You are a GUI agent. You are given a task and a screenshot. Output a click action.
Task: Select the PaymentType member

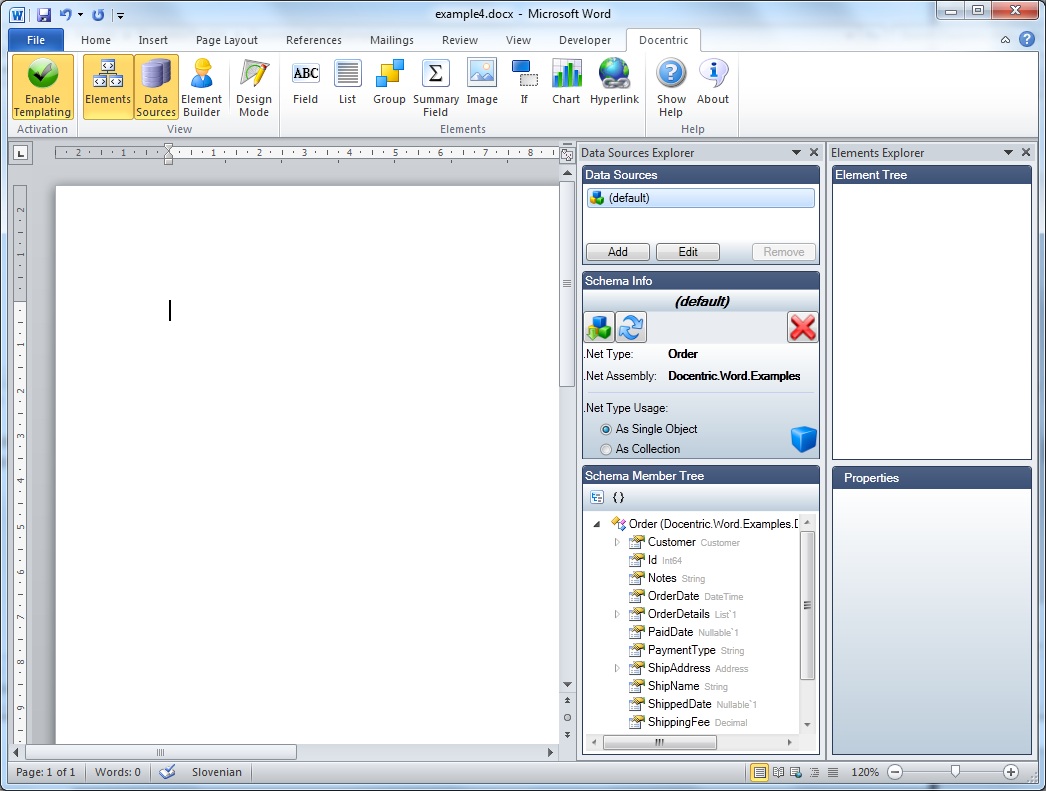pos(687,650)
